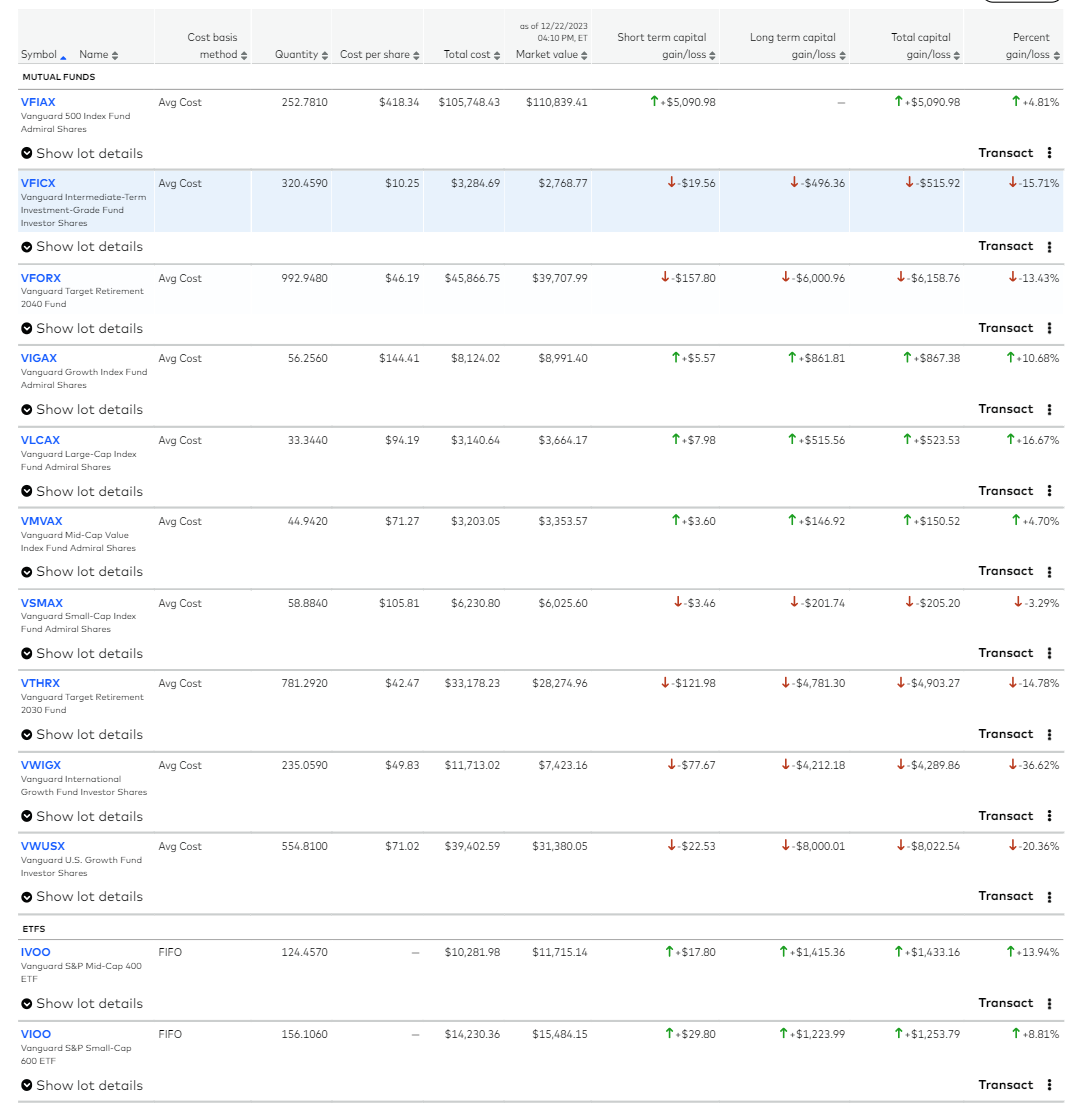Click Transact for VFICX

(1006, 246)
